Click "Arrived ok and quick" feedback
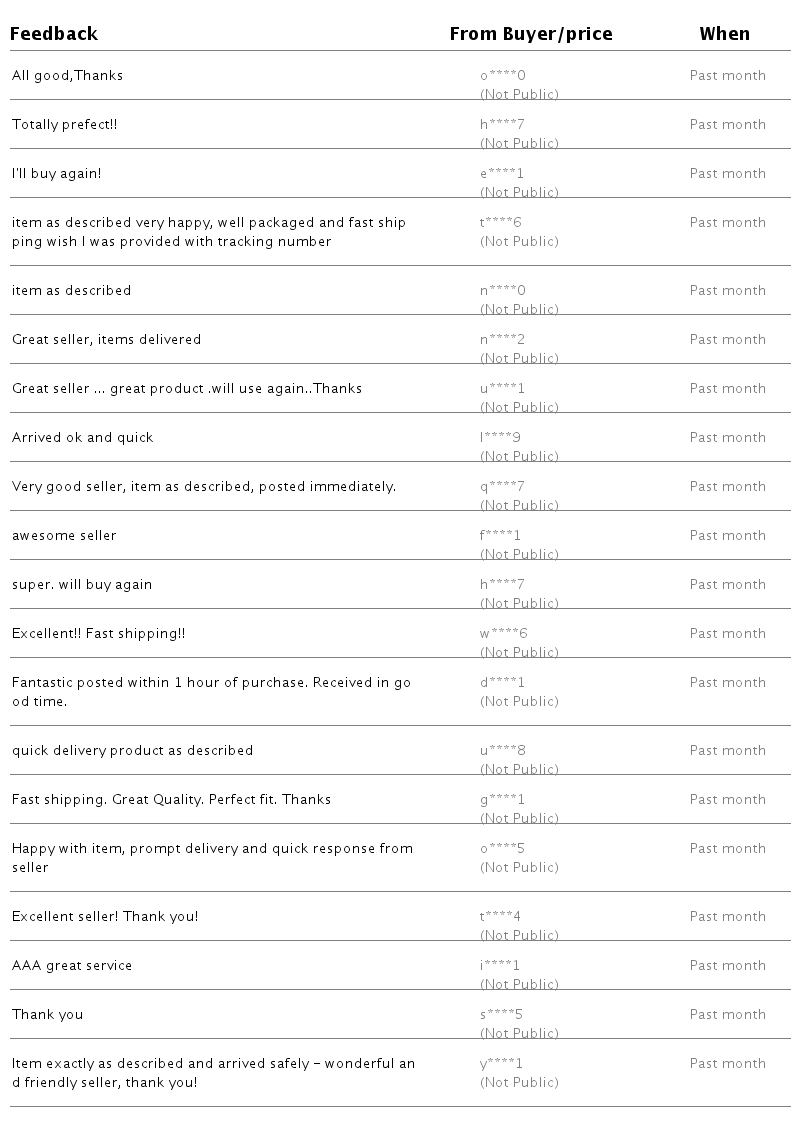Screen dimensions: 800x1126 pyautogui.click(x=83, y=438)
